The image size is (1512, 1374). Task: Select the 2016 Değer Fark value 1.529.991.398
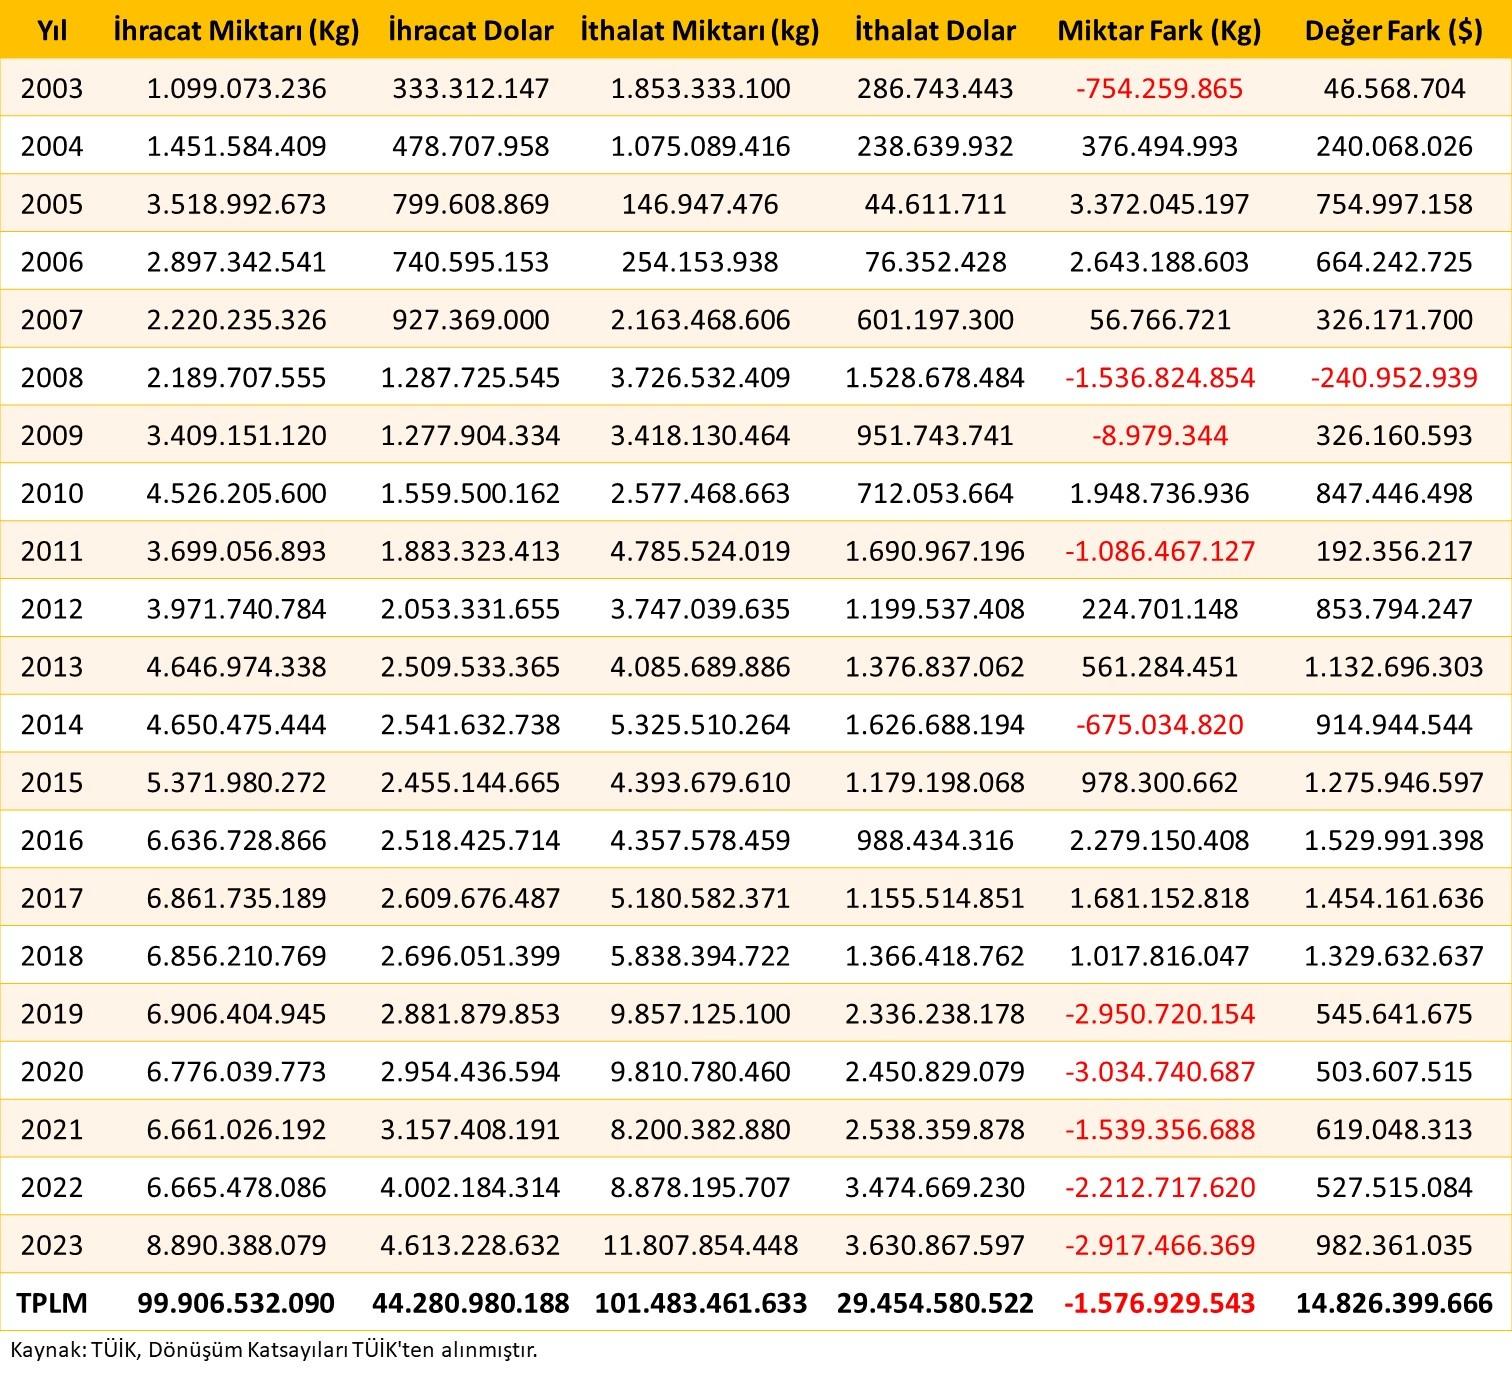click(x=1393, y=840)
